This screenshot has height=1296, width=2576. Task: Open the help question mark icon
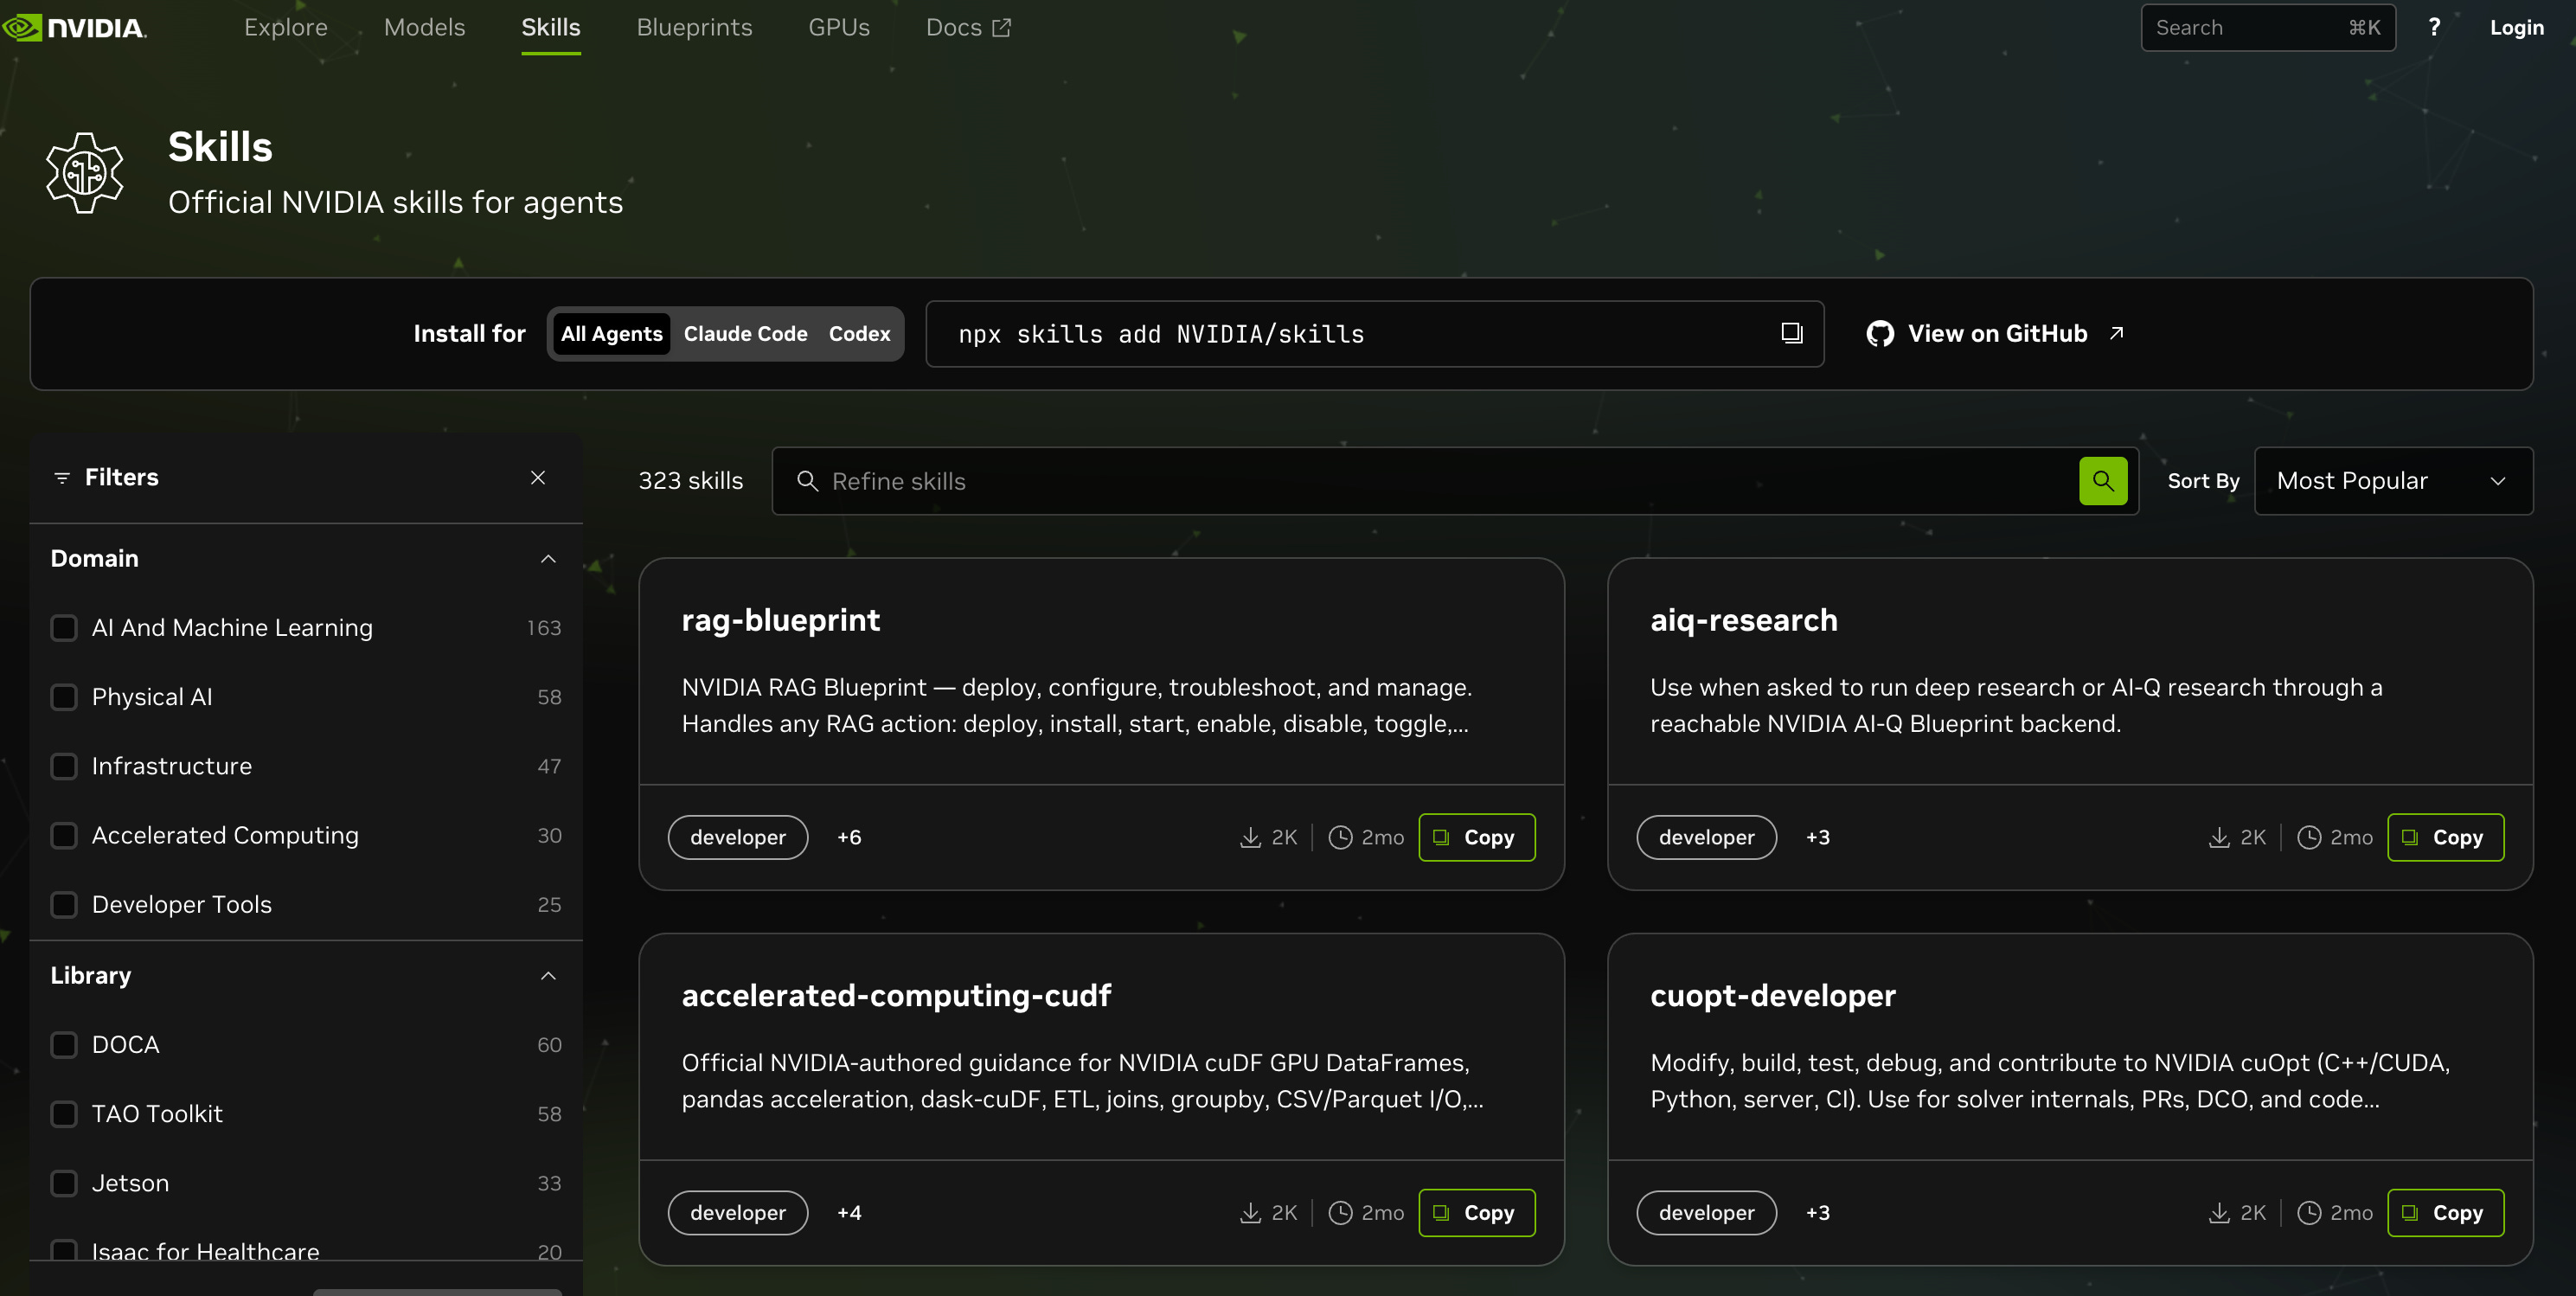(2434, 27)
